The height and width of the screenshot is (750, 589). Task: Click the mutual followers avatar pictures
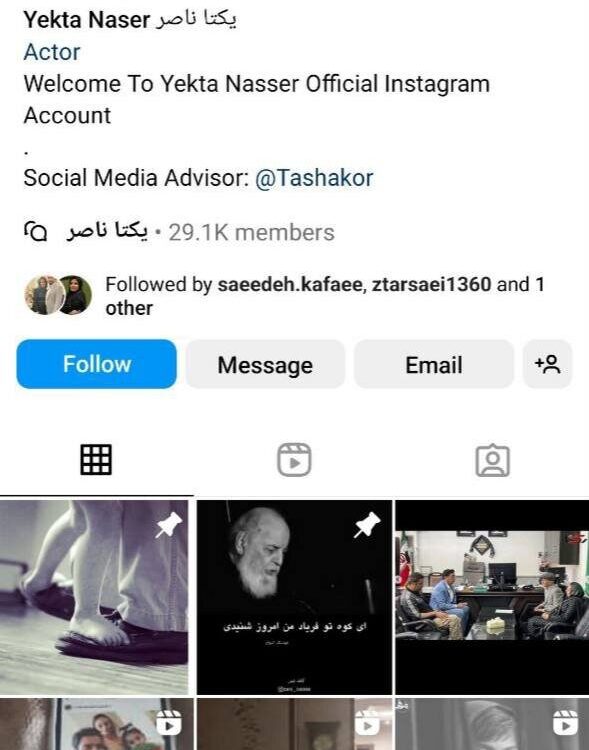coord(58,295)
